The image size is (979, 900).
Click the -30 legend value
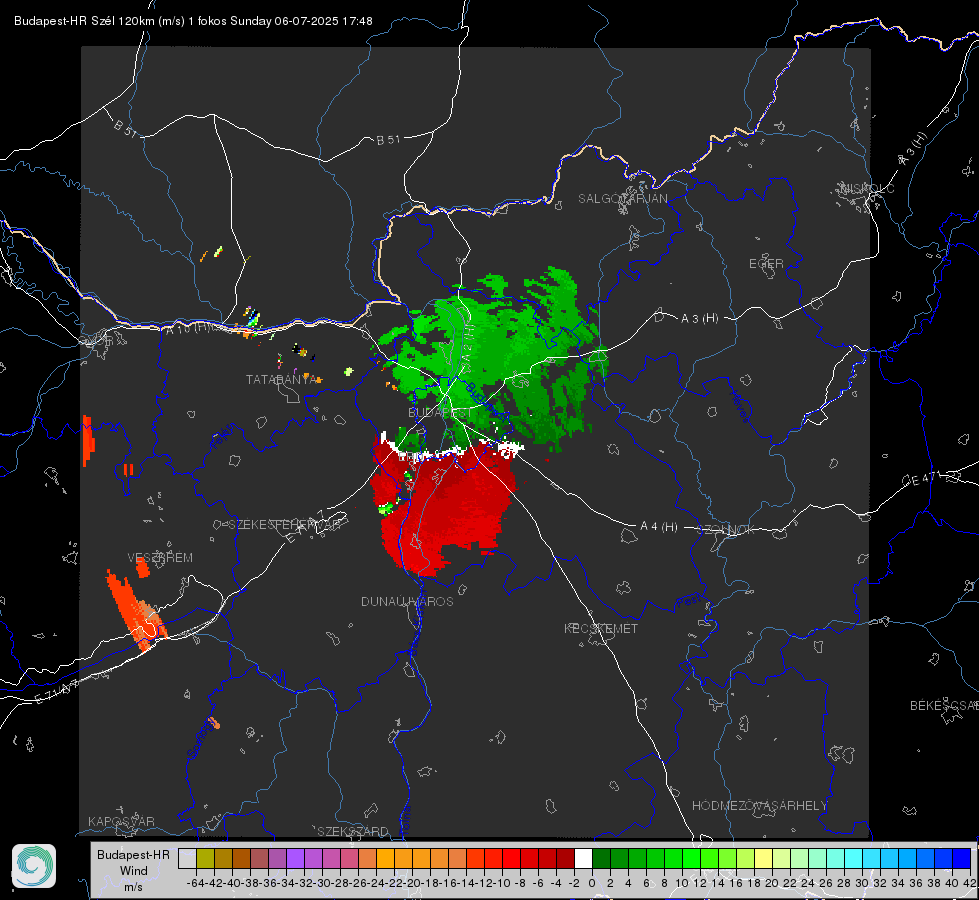(x=322, y=883)
